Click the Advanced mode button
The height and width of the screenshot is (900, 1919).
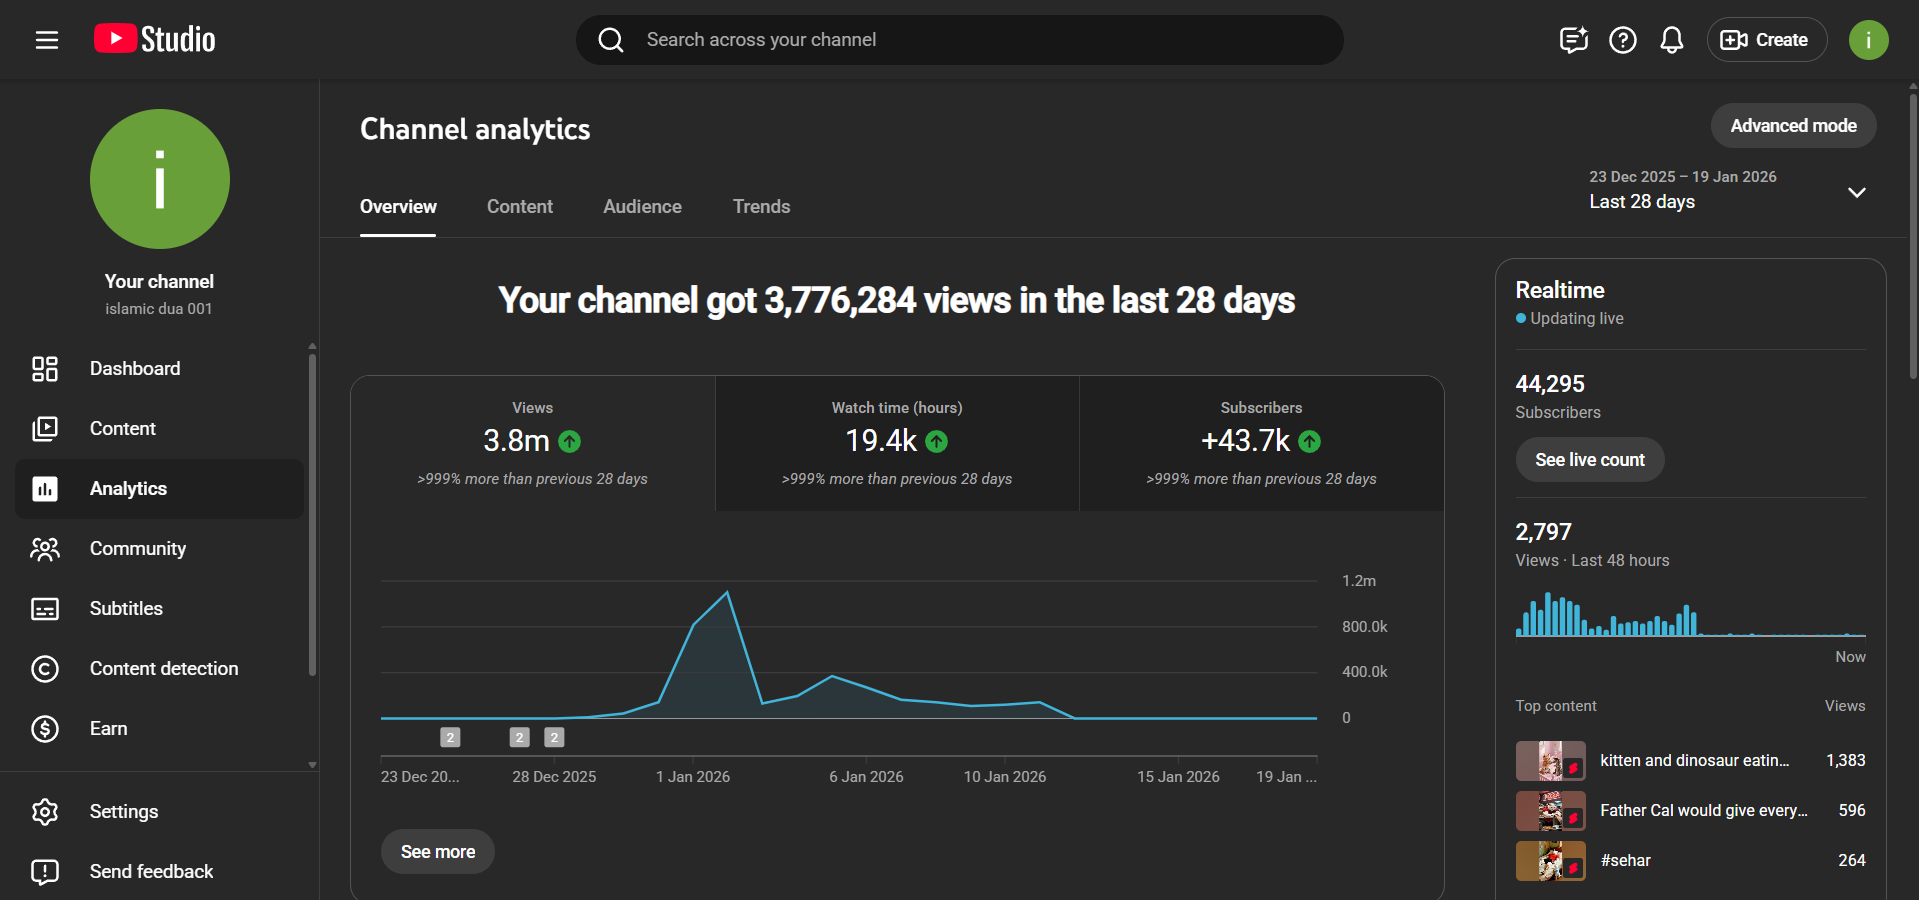[1792, 126]
